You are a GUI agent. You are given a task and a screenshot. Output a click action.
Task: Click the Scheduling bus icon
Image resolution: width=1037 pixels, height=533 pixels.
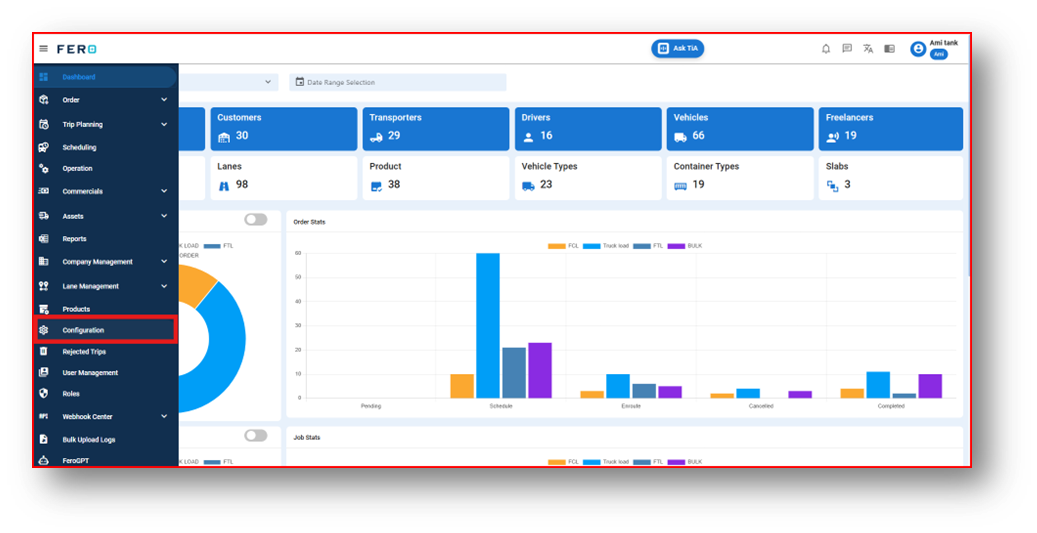[44, 147]
